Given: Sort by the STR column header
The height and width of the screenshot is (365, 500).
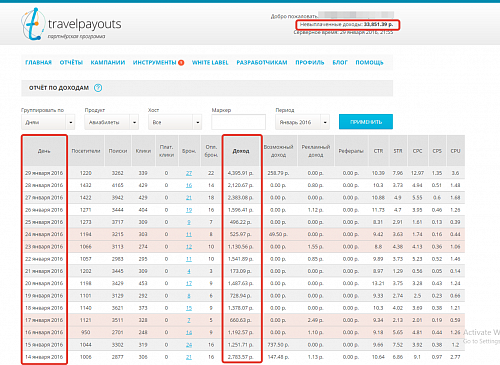Looking at the screenshot, I should (398, 151).
